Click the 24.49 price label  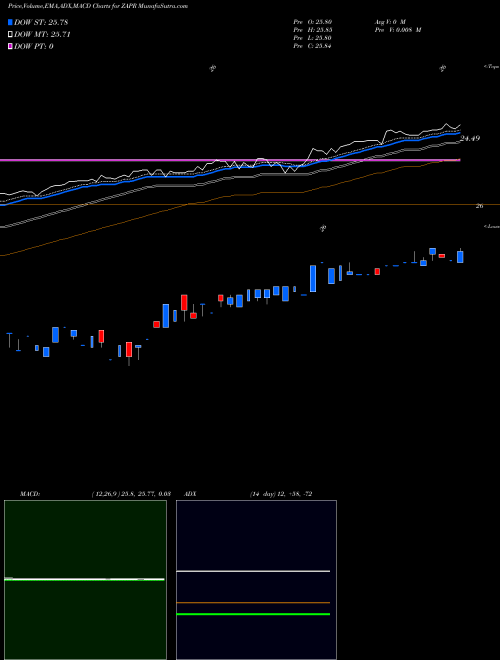click(x=470, y=138)
